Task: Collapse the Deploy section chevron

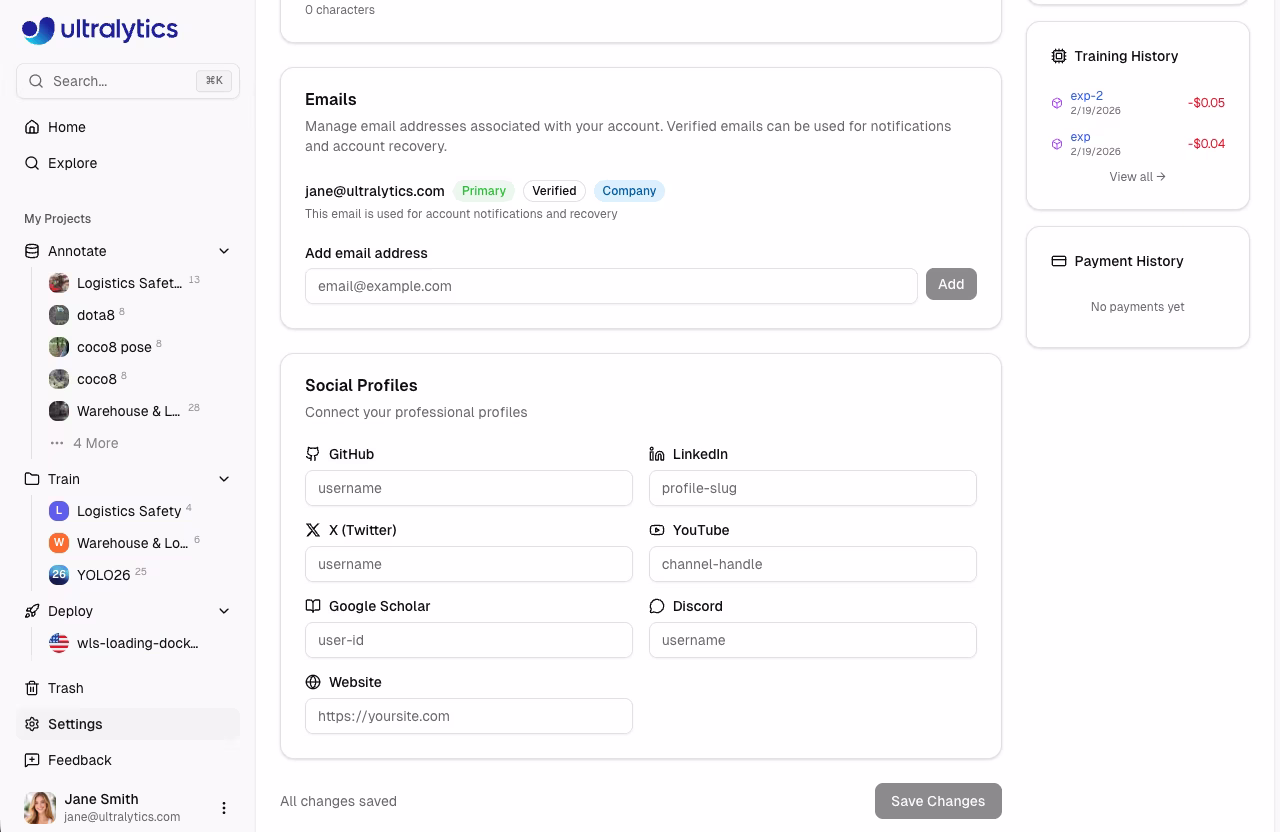Action: 224,611
